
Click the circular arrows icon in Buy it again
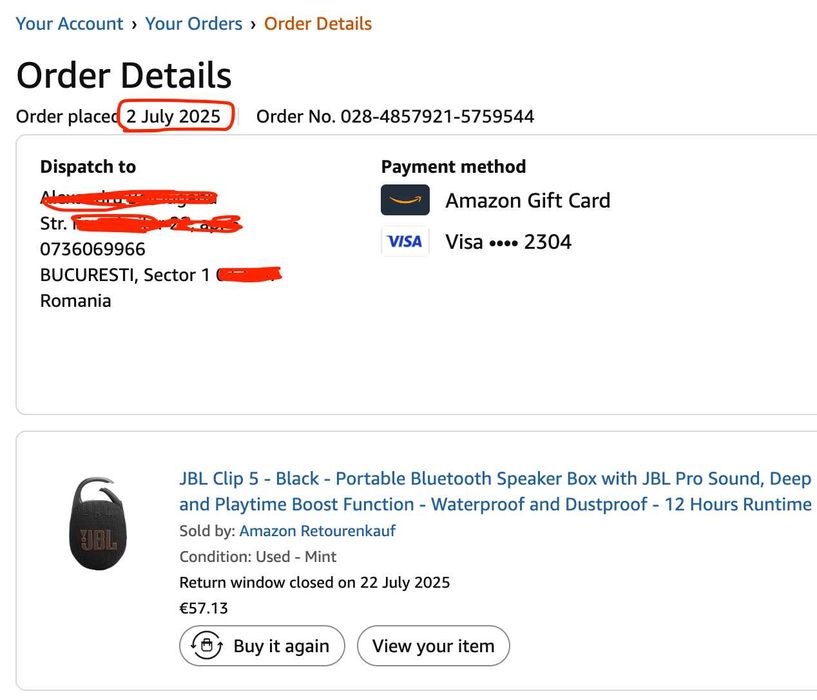tap(207, 646)
